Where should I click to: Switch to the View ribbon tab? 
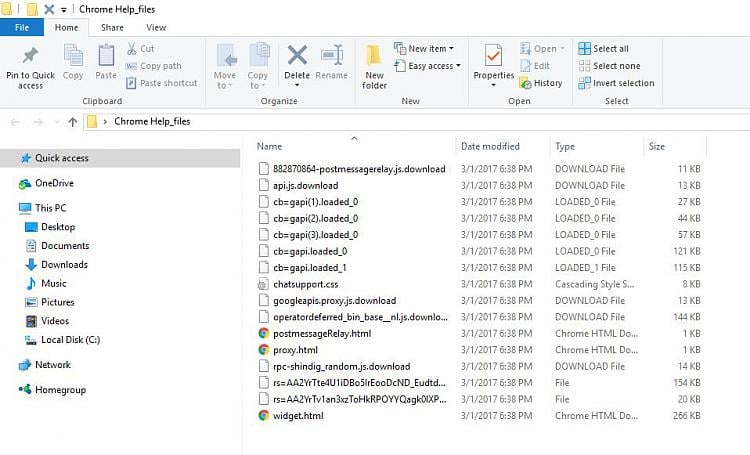(x=156, y=27)
